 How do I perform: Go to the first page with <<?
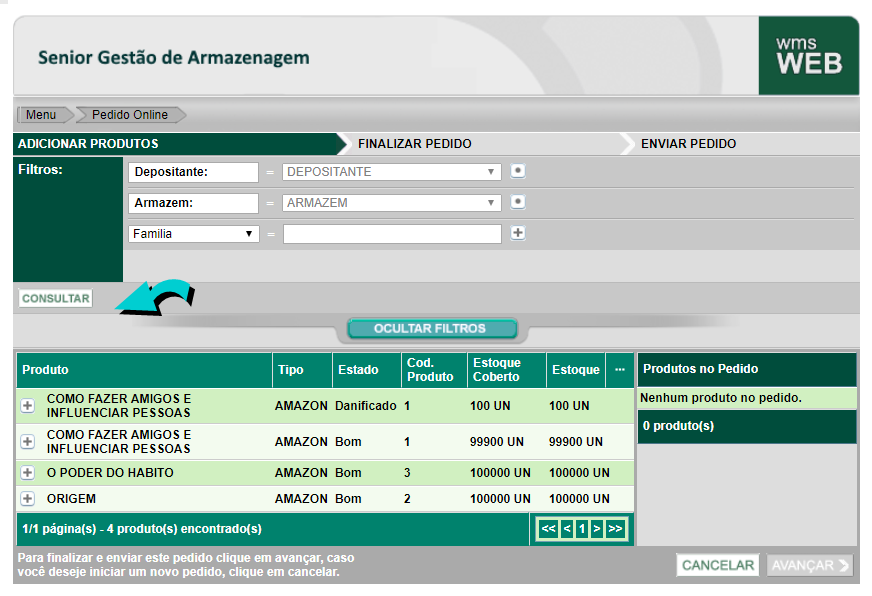tap(548, 529)
